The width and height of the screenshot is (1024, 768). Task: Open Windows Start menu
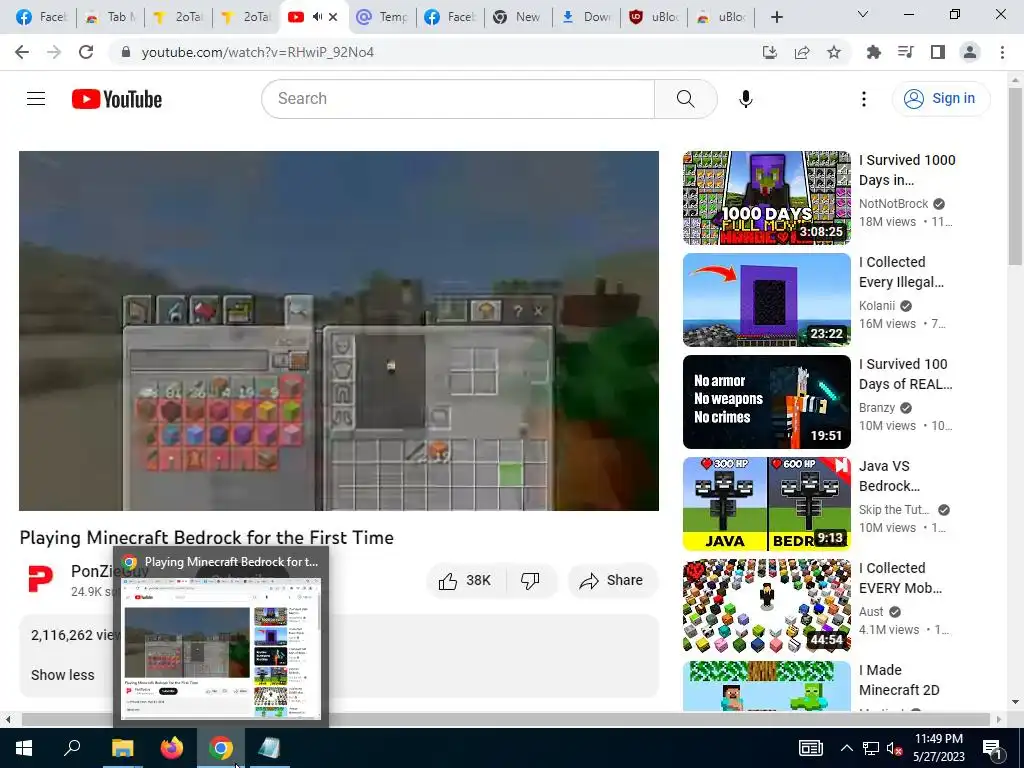pyautogui.click(x=24, y=748)
